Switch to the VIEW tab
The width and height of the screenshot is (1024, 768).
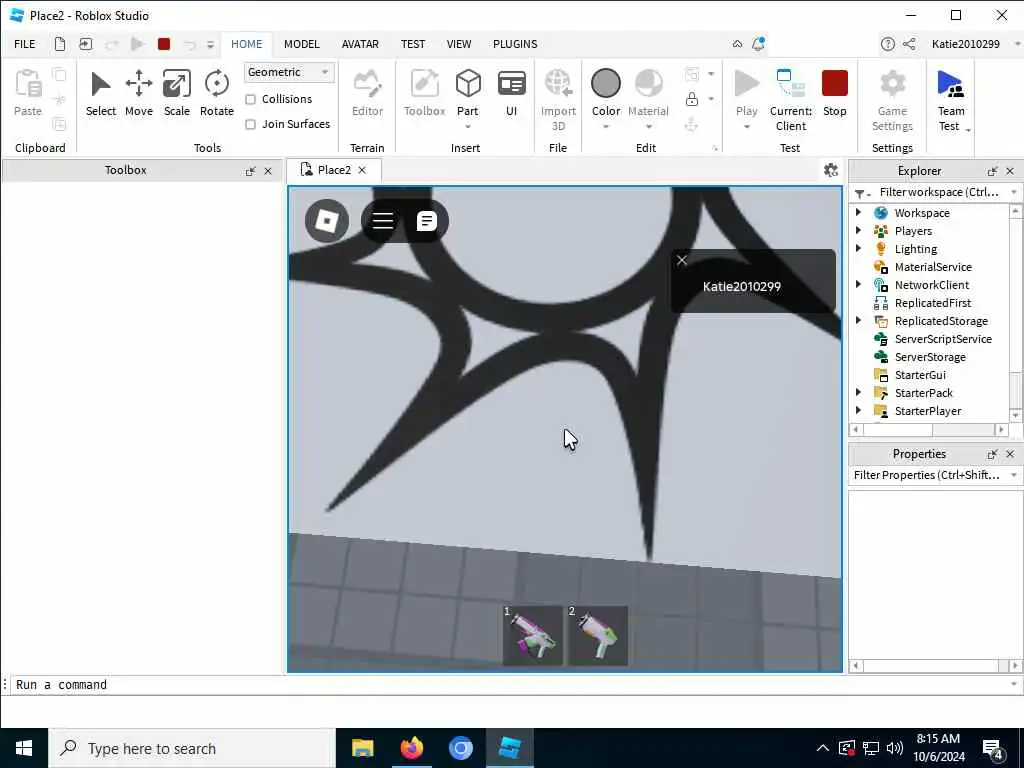pos(458,44)
